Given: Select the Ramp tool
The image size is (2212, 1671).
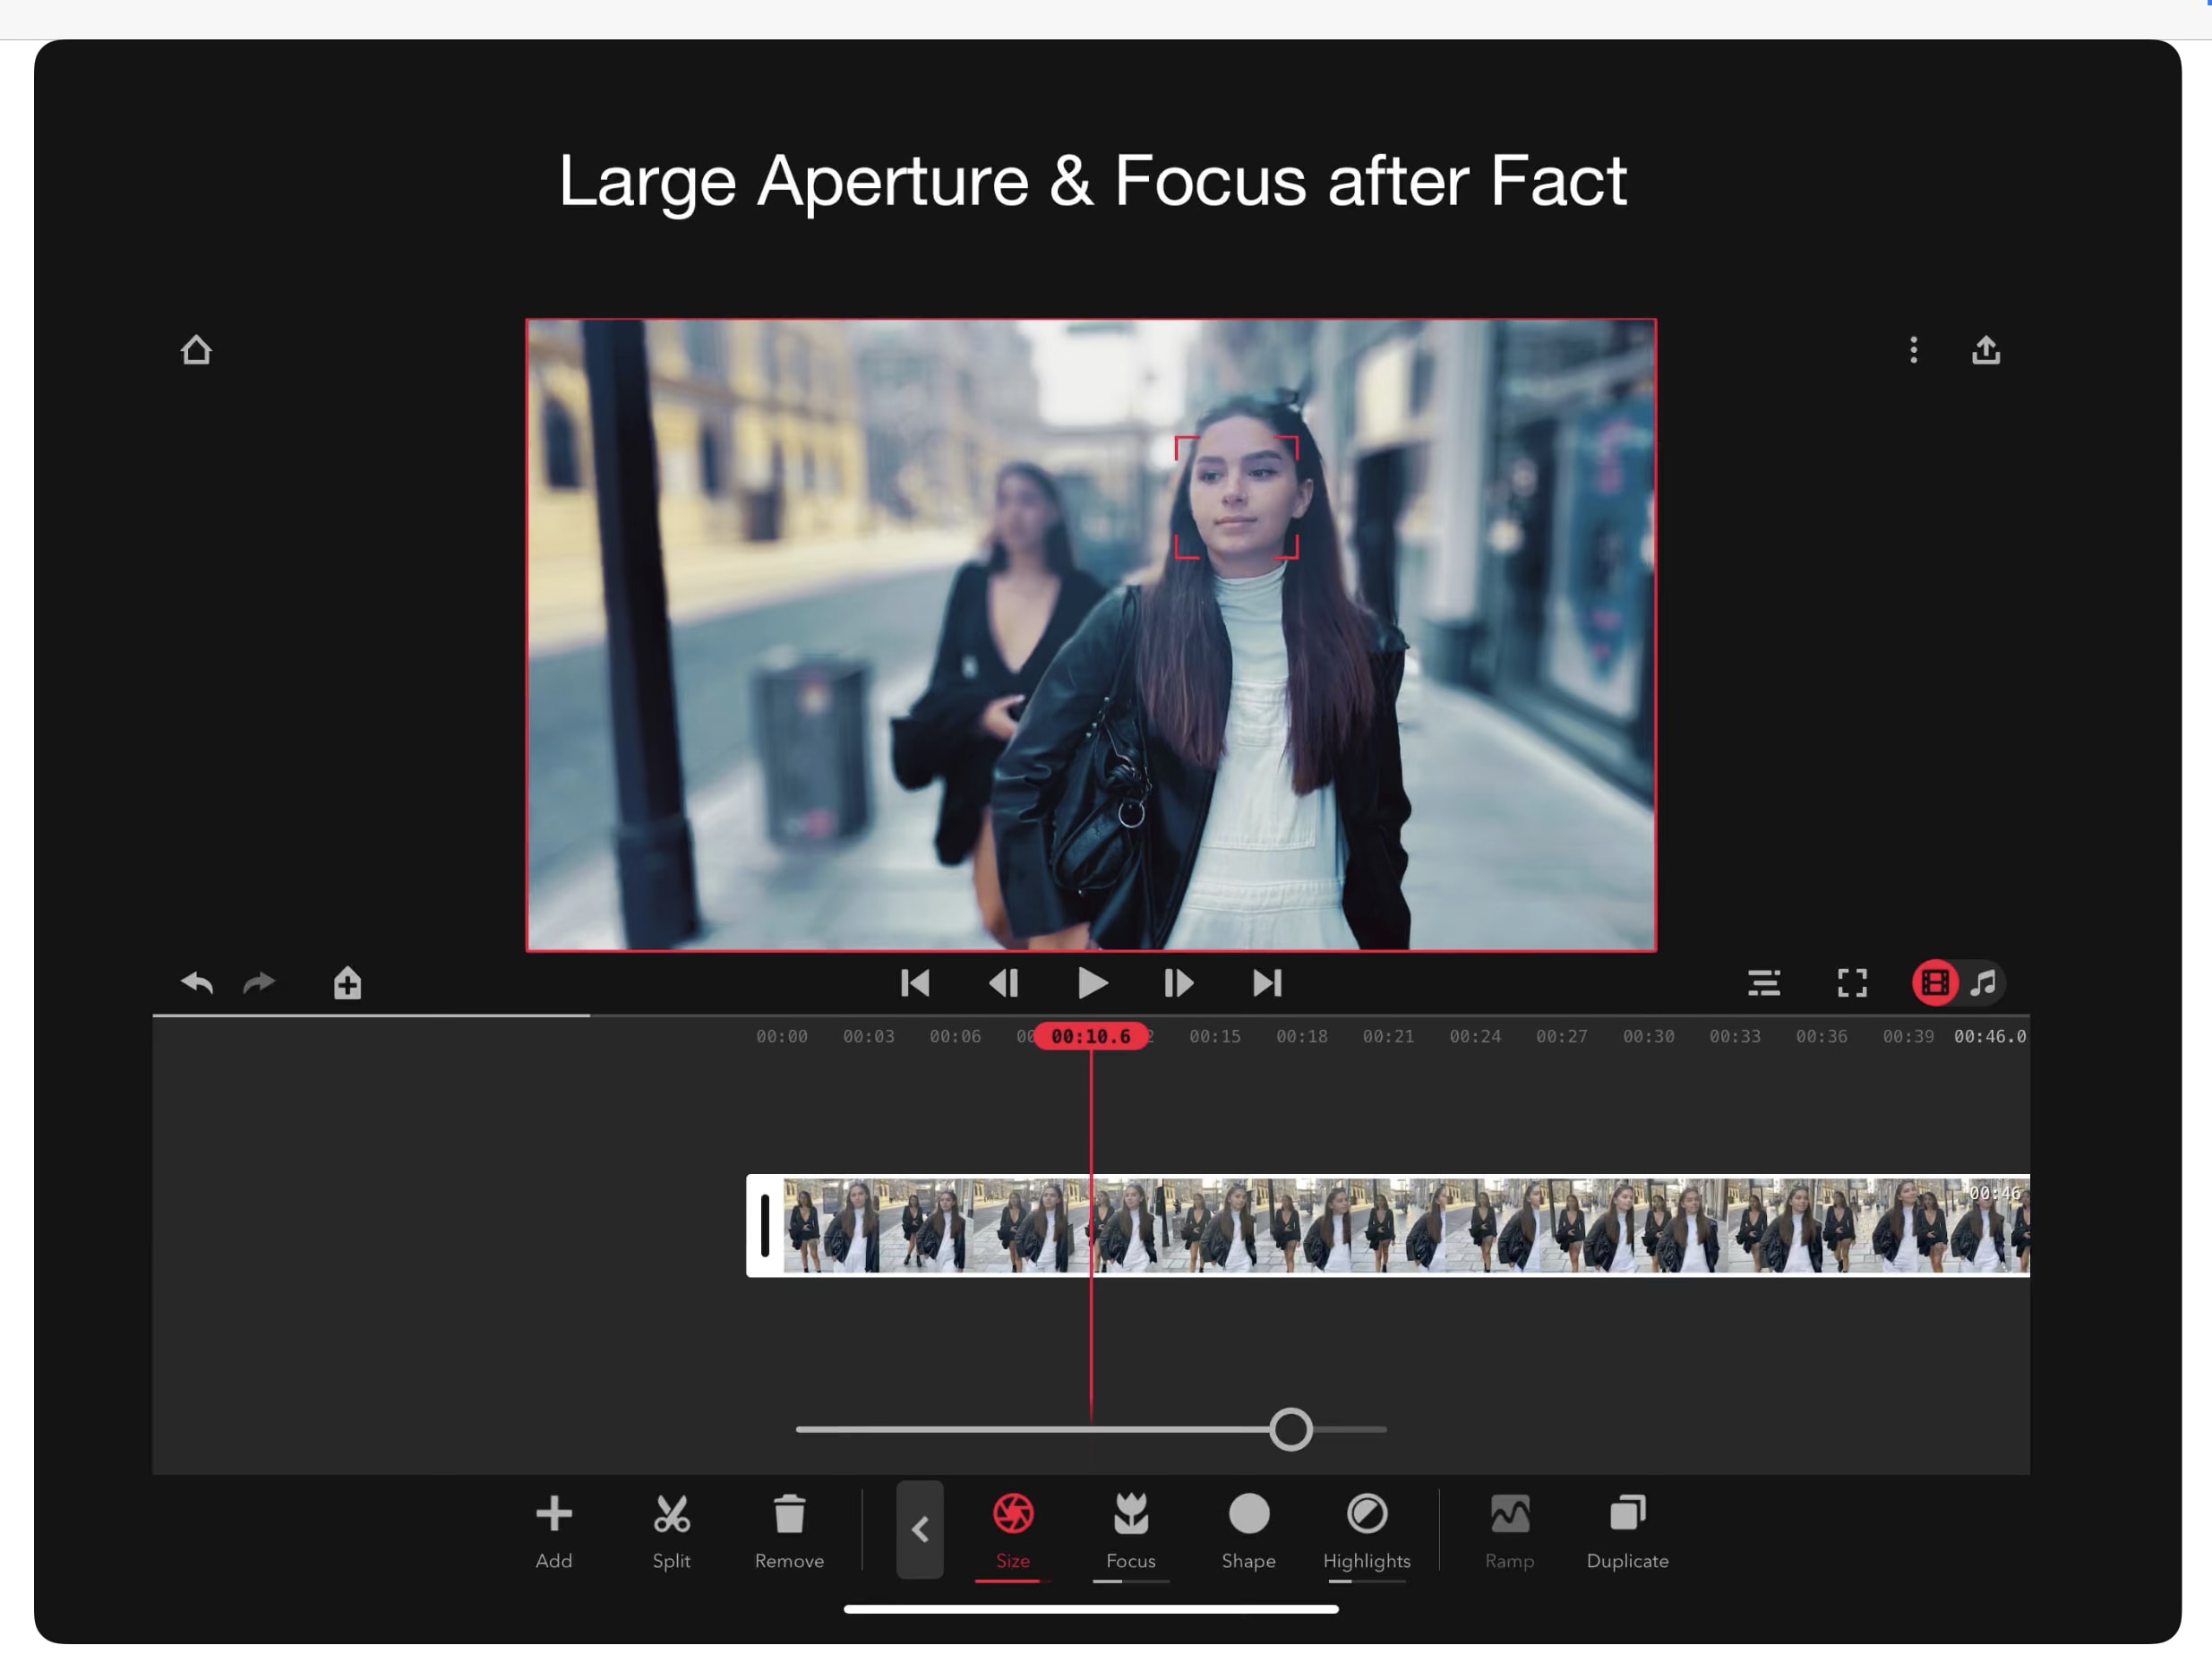Looking at the screenshot, I should (1510, 1514).
